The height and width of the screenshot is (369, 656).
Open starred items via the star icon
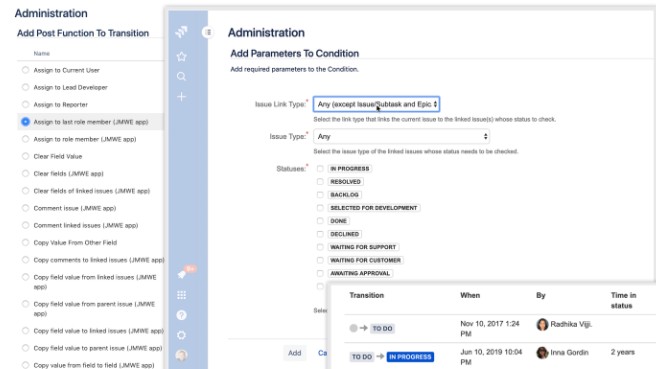click(x=181, y=56)
